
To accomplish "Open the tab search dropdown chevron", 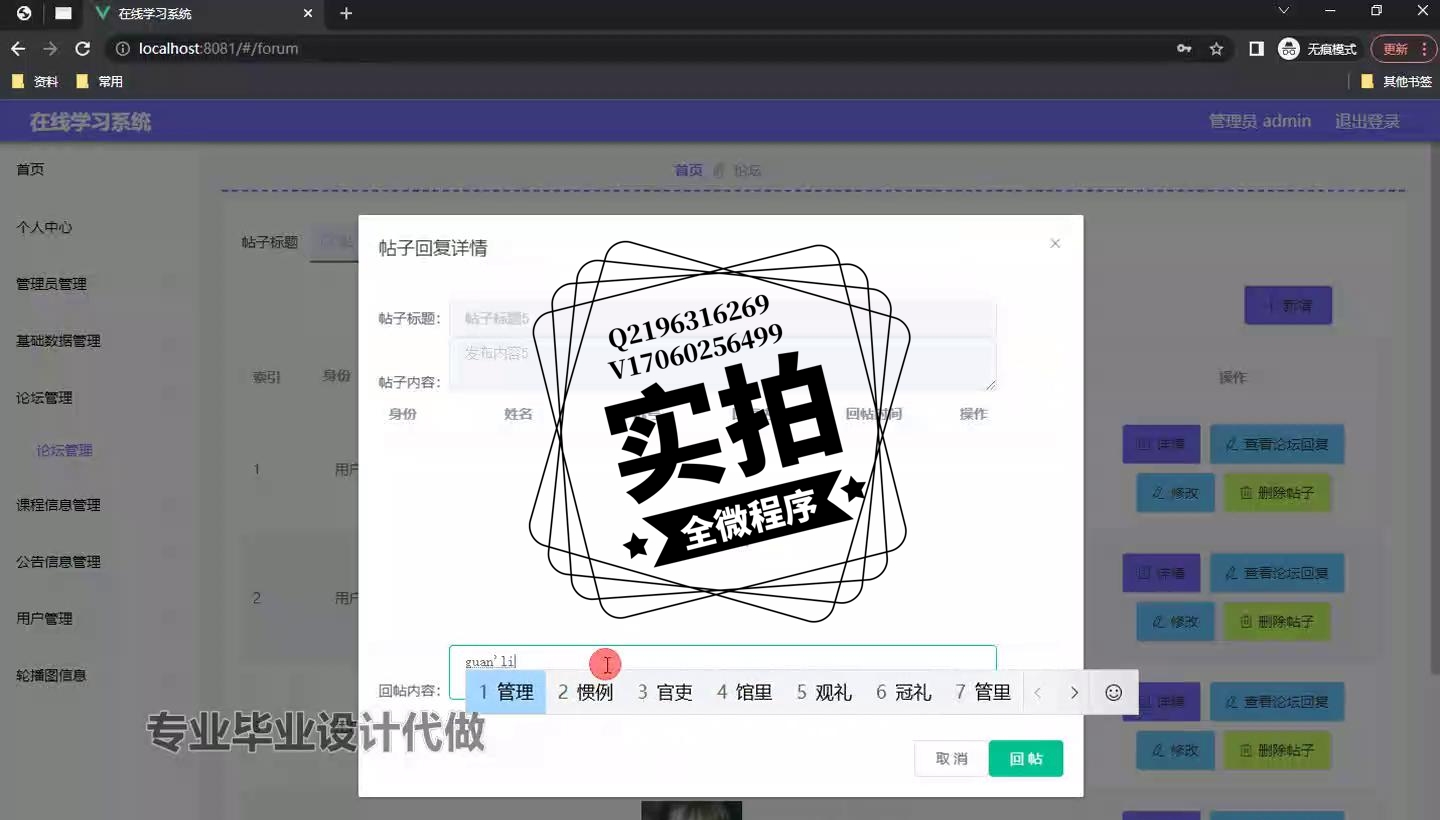I will [1284, 11].
